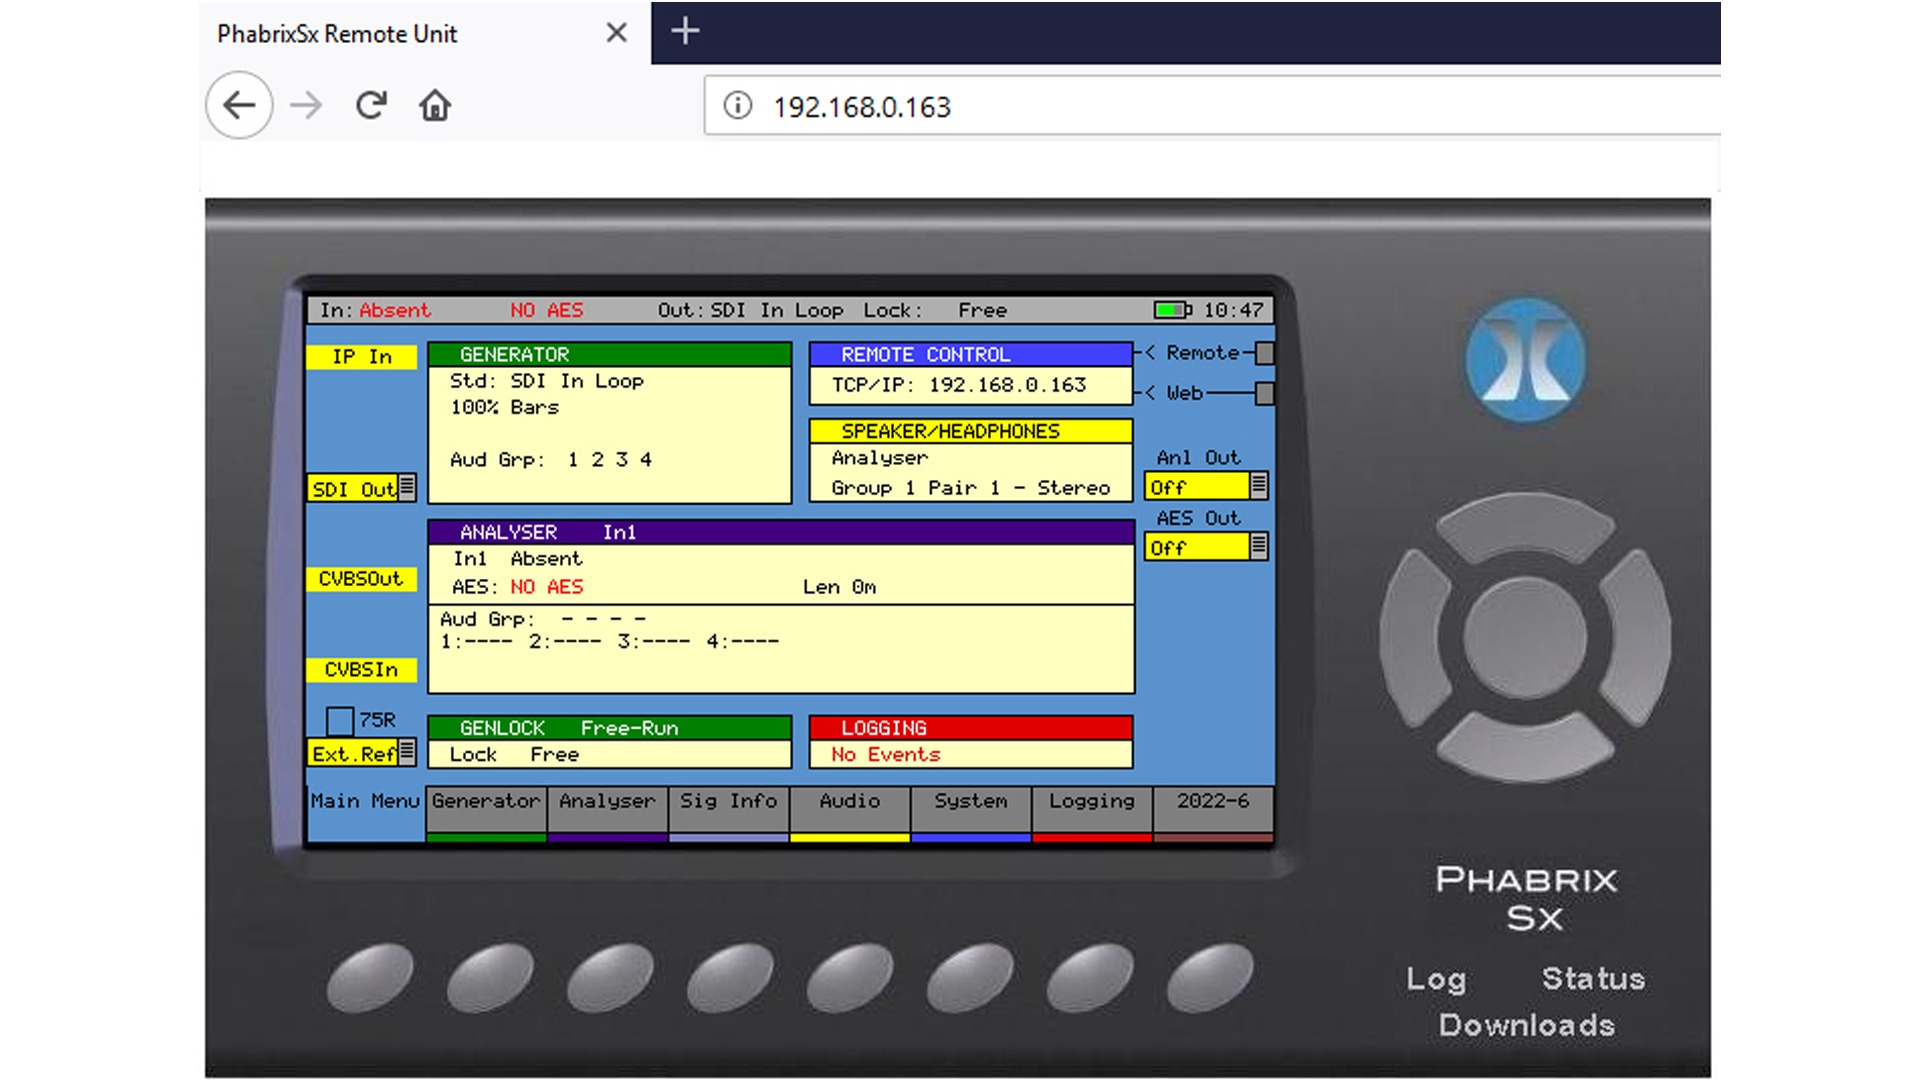The width and height of the screenshot is (1920, 1080).
Task: Toggle the Remote indicator square
Action: [x=1264, y=352]
